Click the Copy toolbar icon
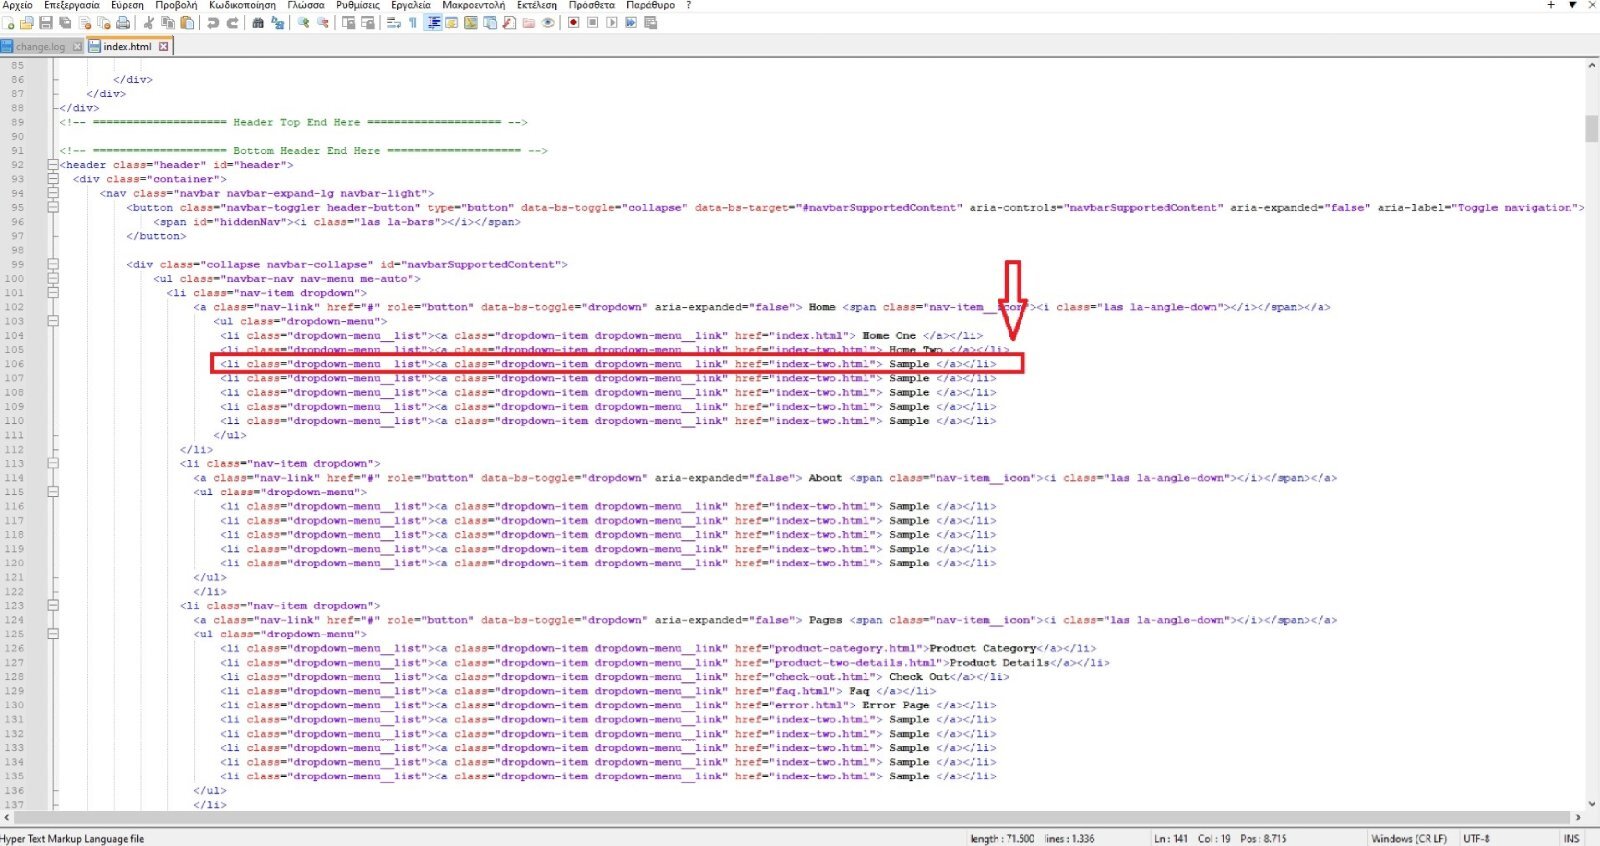The height and width of the screenshot is (846, 1600). 168,22
